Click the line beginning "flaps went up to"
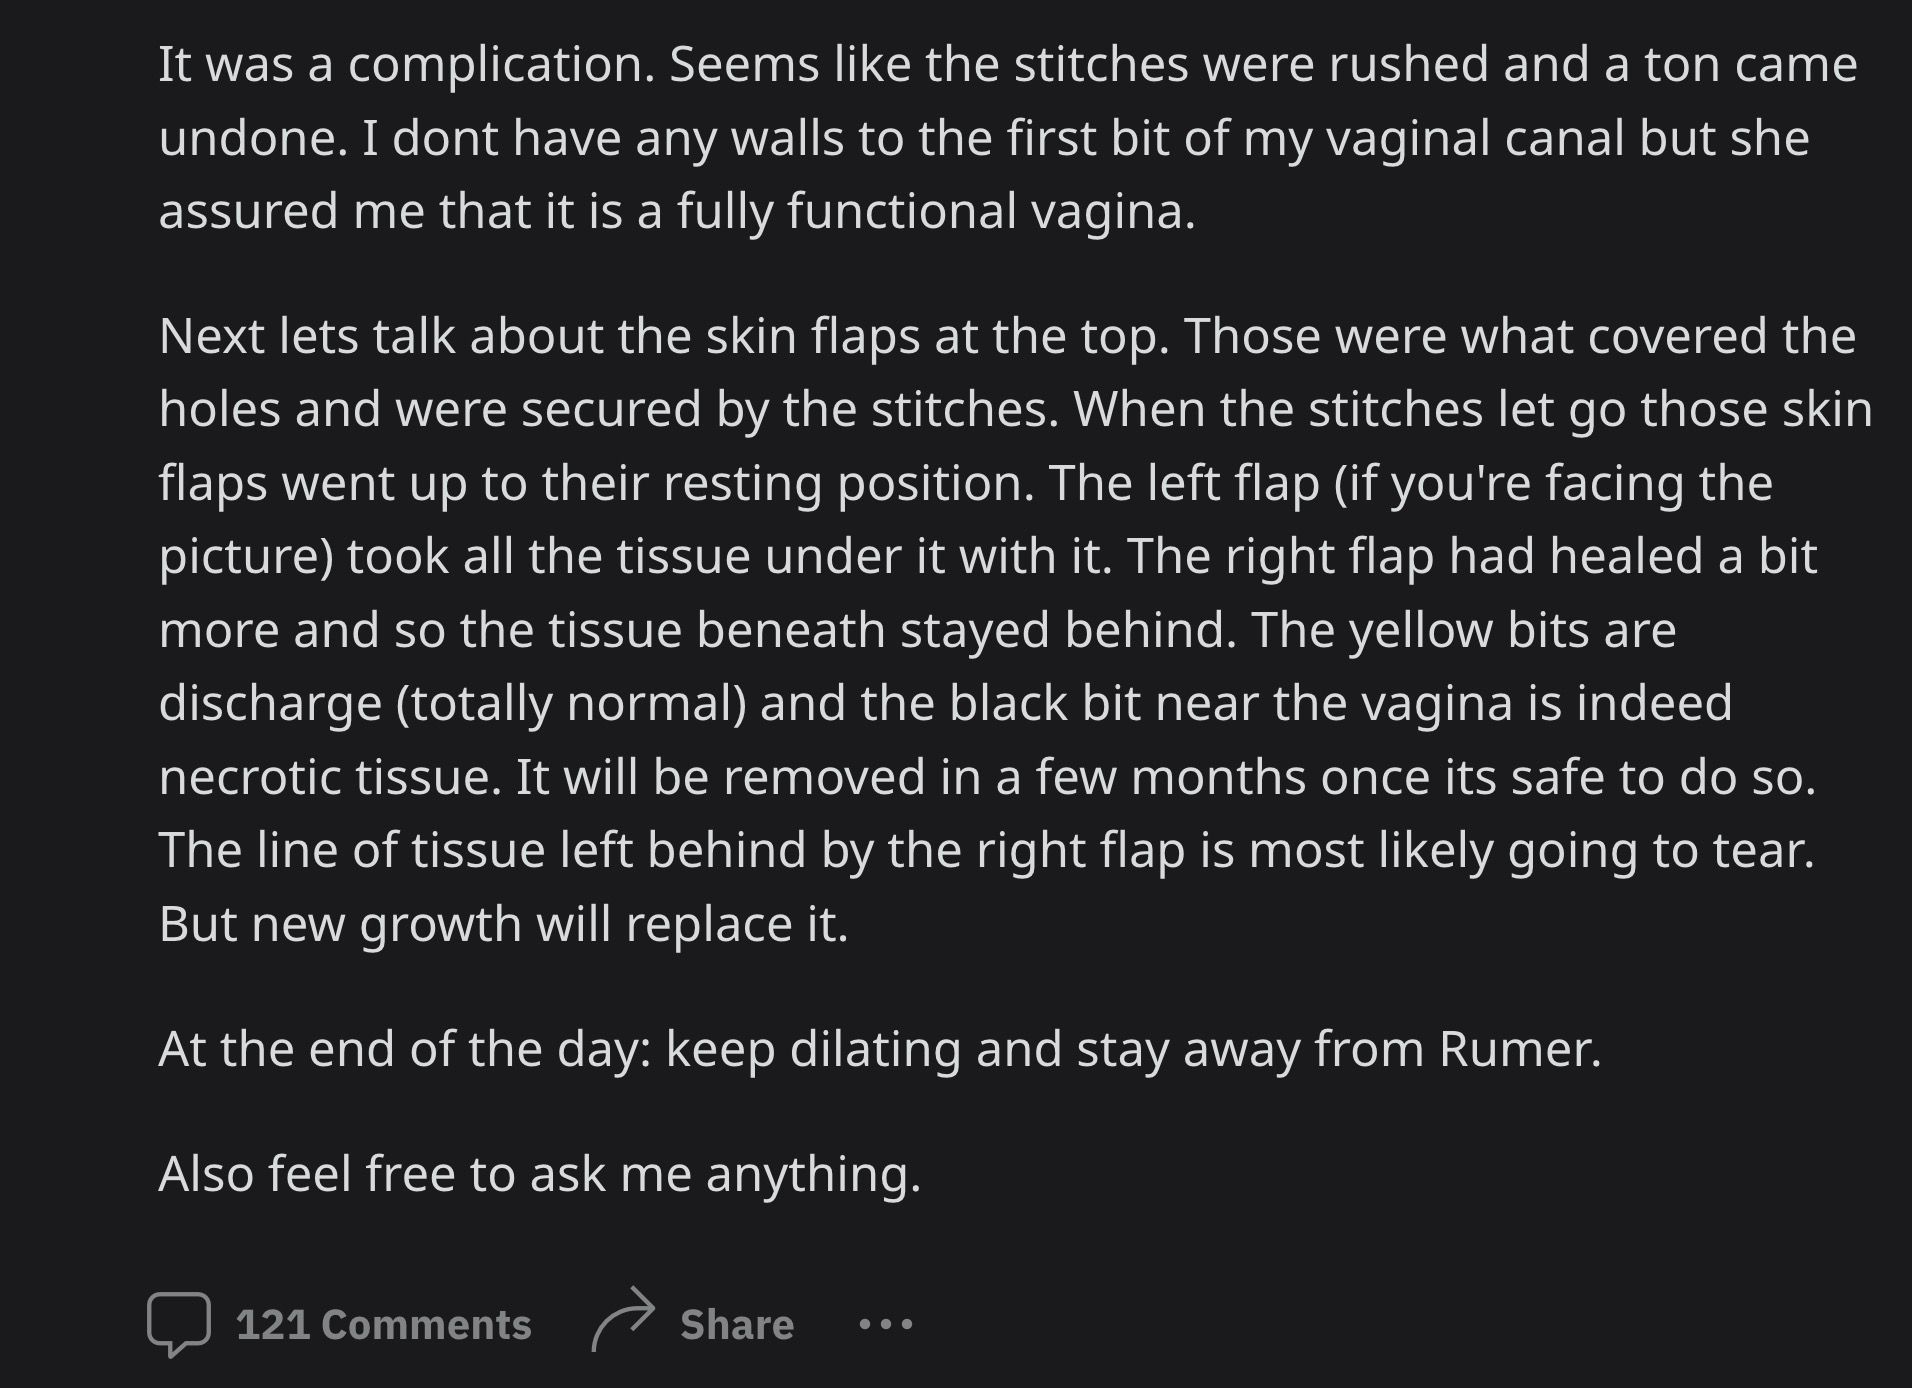1912x1388 pixels. click(x=965, y=484)
